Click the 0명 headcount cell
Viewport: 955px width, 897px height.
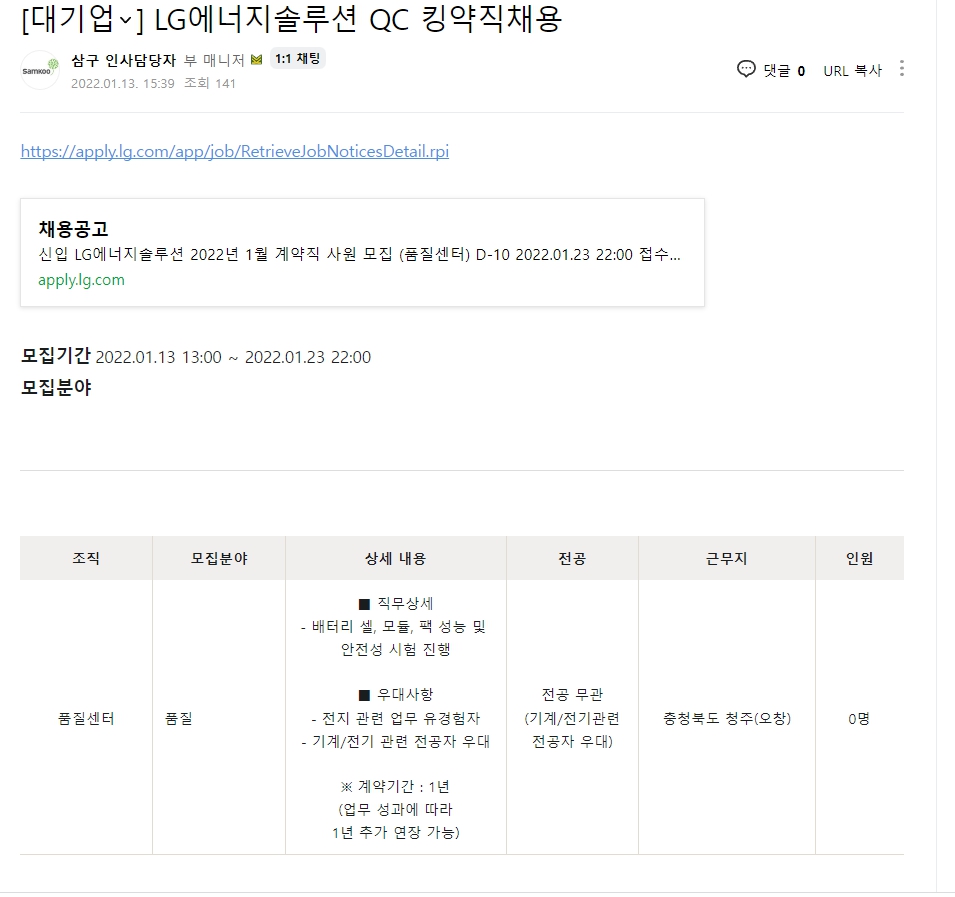click(859, 719)
